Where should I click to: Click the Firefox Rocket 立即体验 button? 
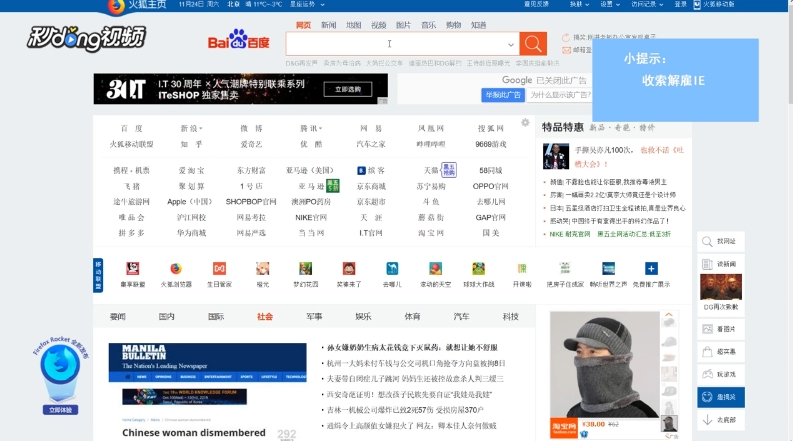coord(60,410)
